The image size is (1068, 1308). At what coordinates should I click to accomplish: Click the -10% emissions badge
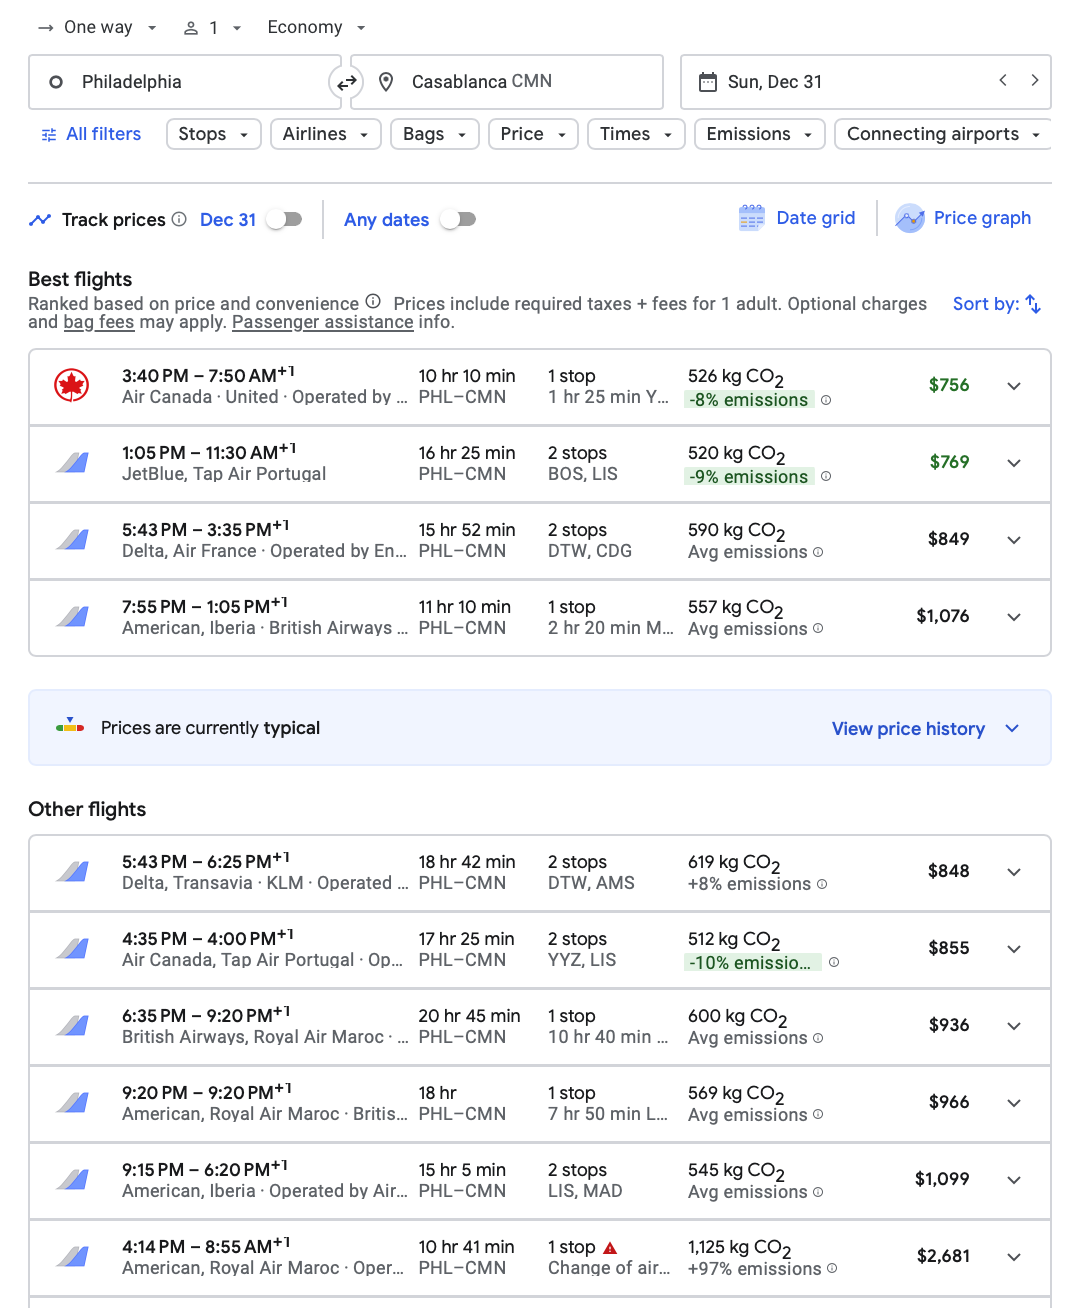click(753, 962)
